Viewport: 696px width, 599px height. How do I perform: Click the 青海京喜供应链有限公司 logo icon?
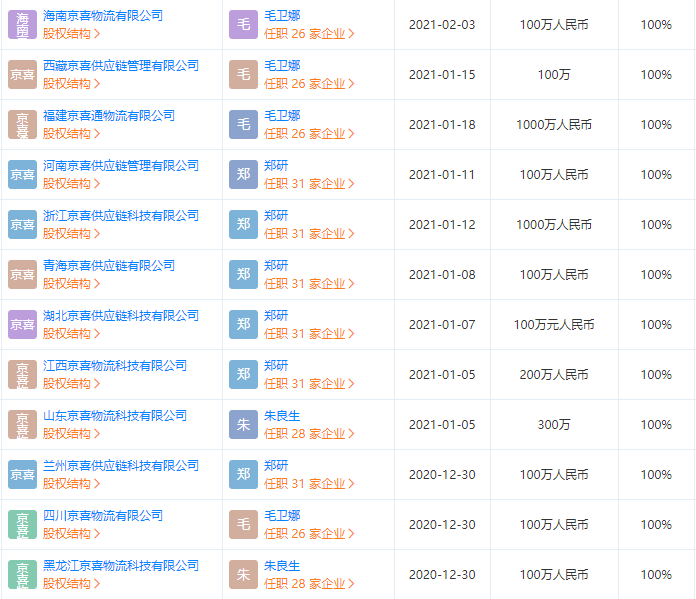(22, 275)
